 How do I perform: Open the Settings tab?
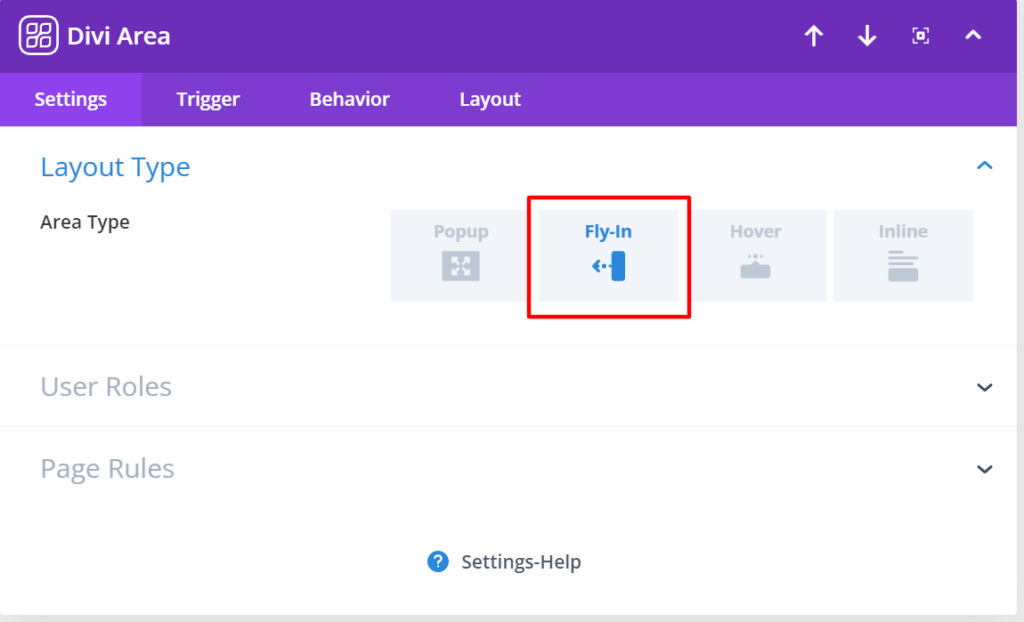(x=71, y=99)
